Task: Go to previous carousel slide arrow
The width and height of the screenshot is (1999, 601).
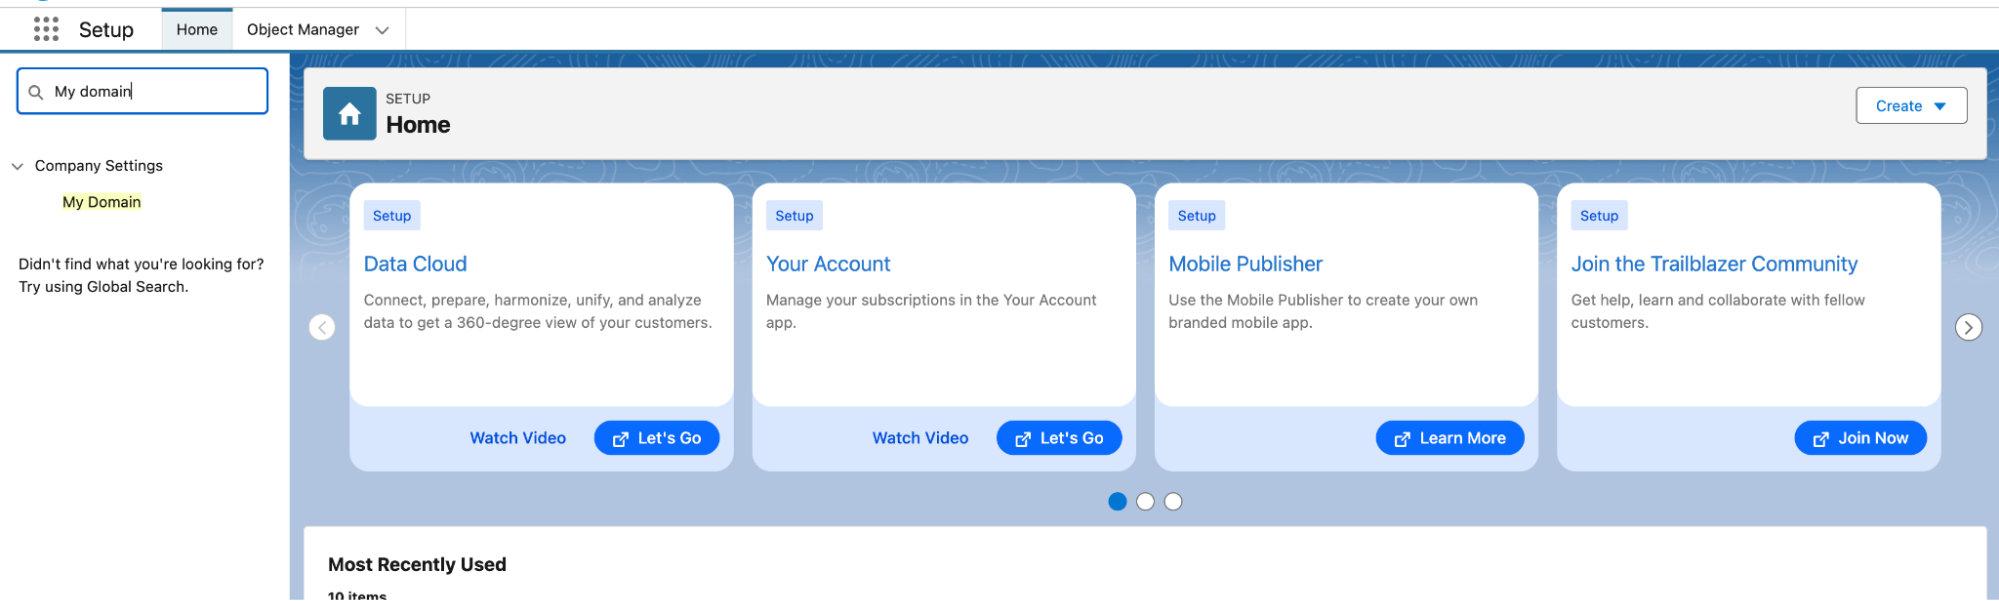Action: (322, 327)
